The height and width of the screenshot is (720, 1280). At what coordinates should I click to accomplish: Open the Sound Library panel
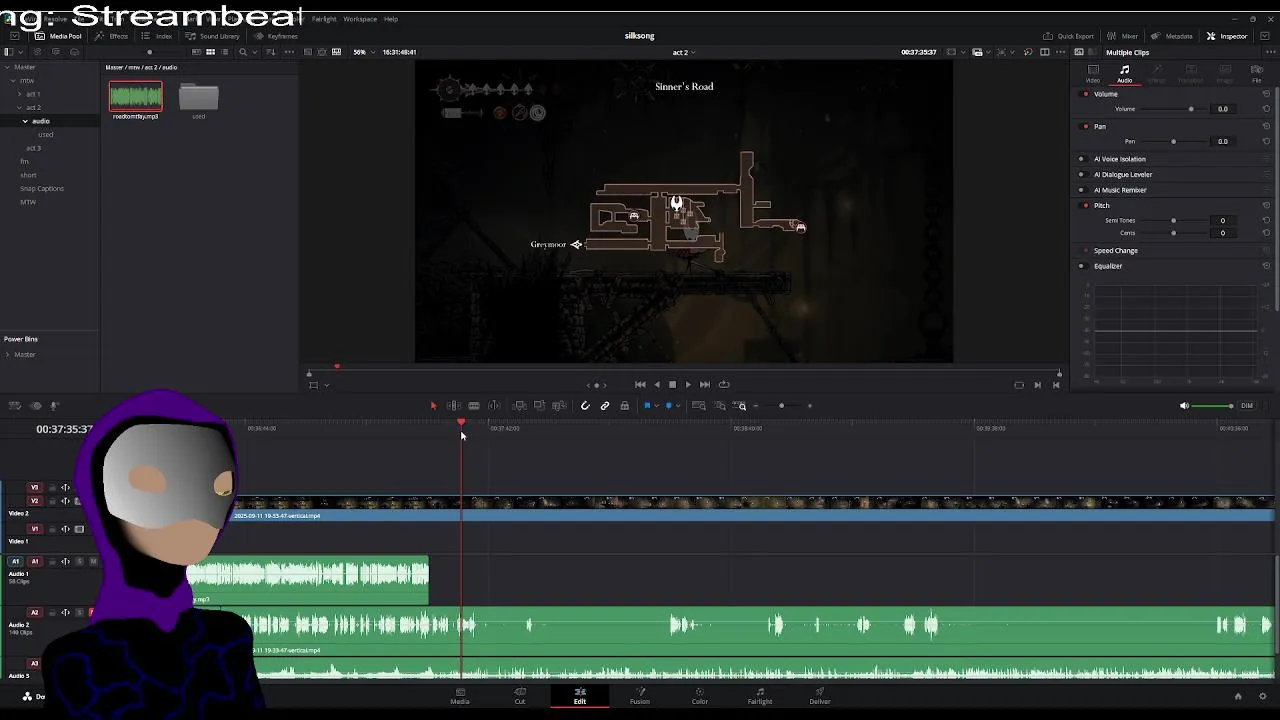[212, 36]
